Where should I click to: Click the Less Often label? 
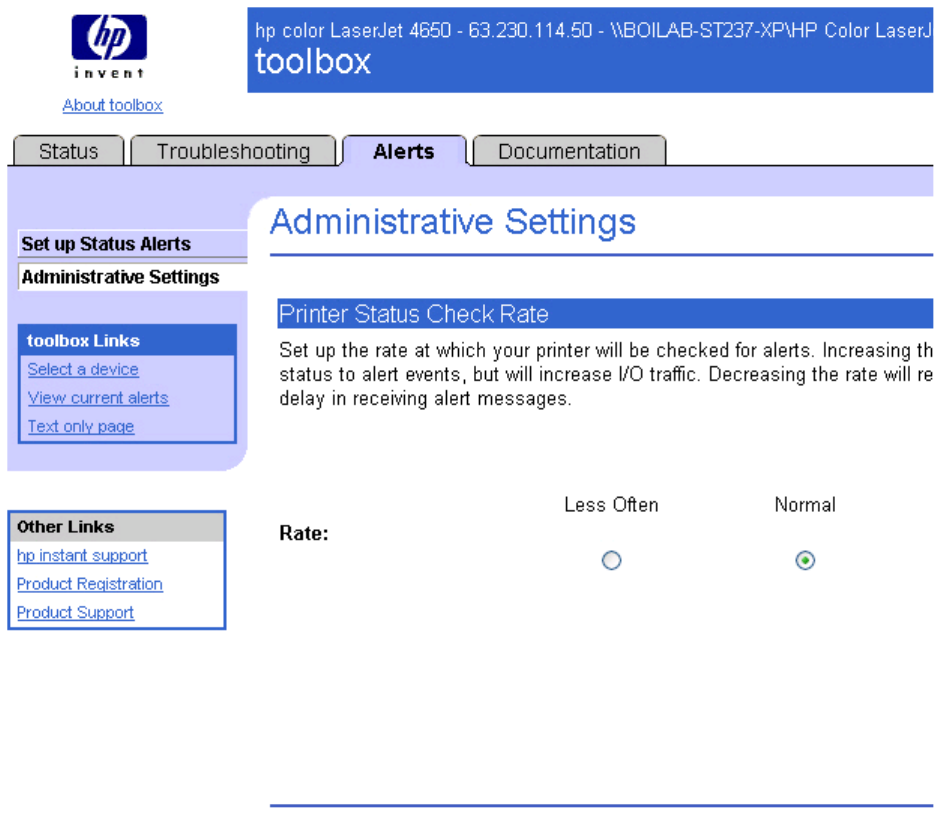click(611, 505)
